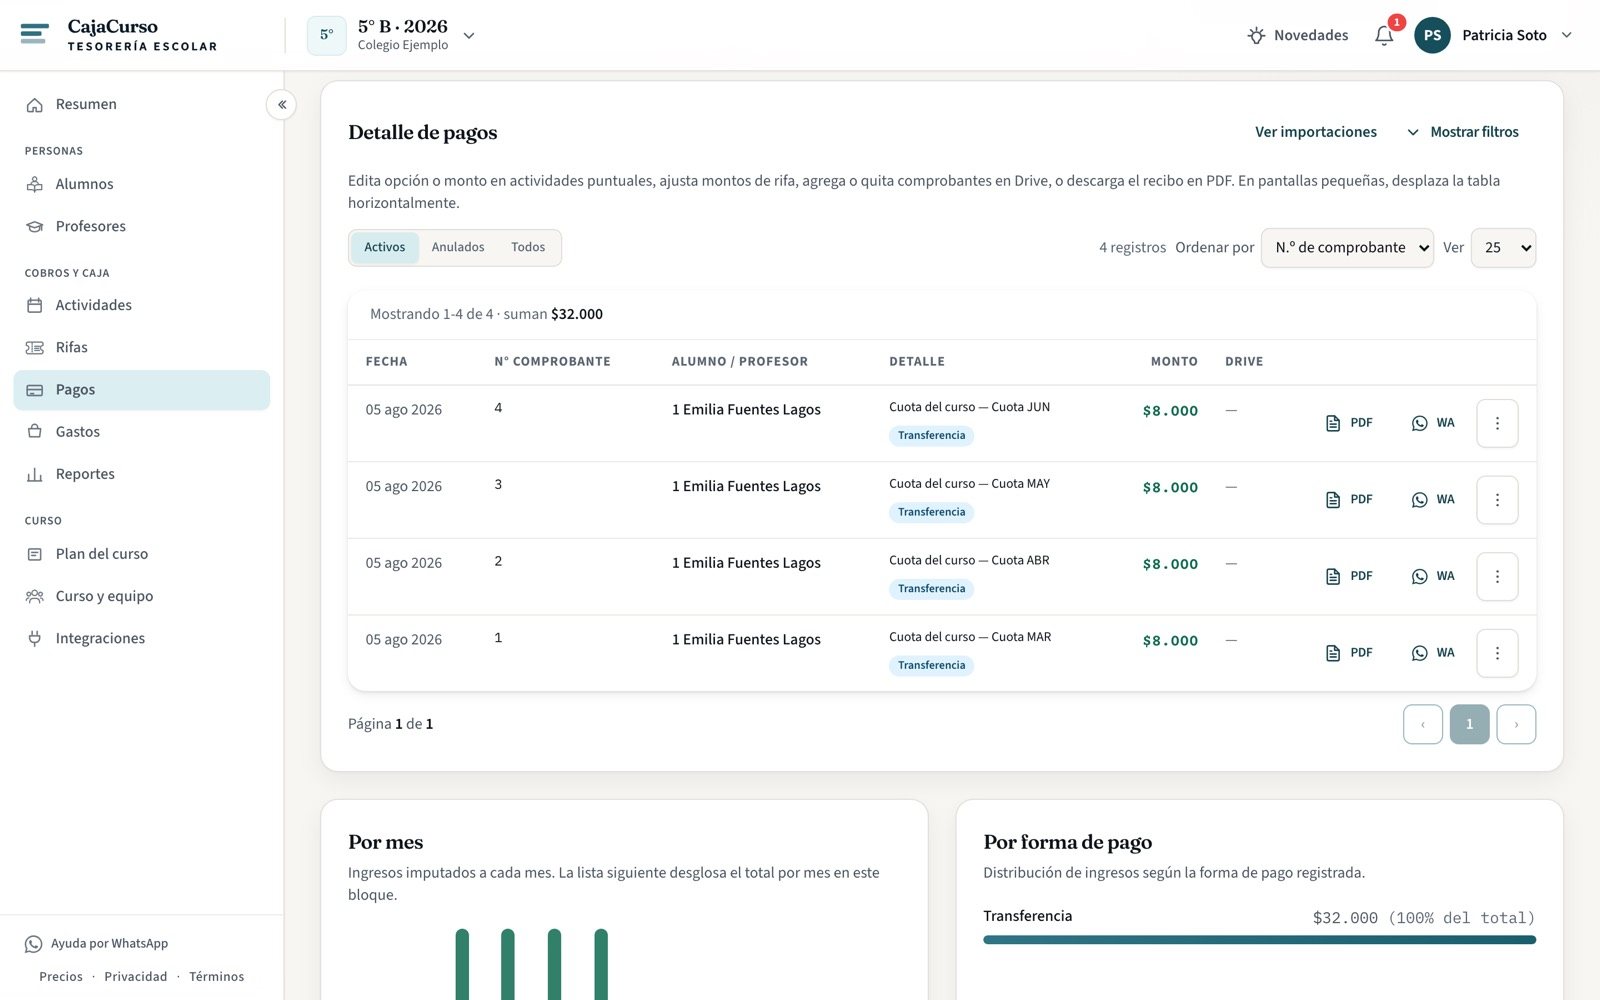
Task: Open the Ordenar por dropdown
Action: click(x=1347, y=248)
